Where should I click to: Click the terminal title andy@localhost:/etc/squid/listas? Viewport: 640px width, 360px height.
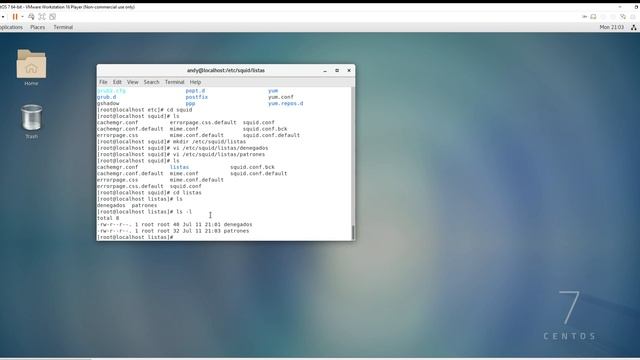click(x=226, y=71)
